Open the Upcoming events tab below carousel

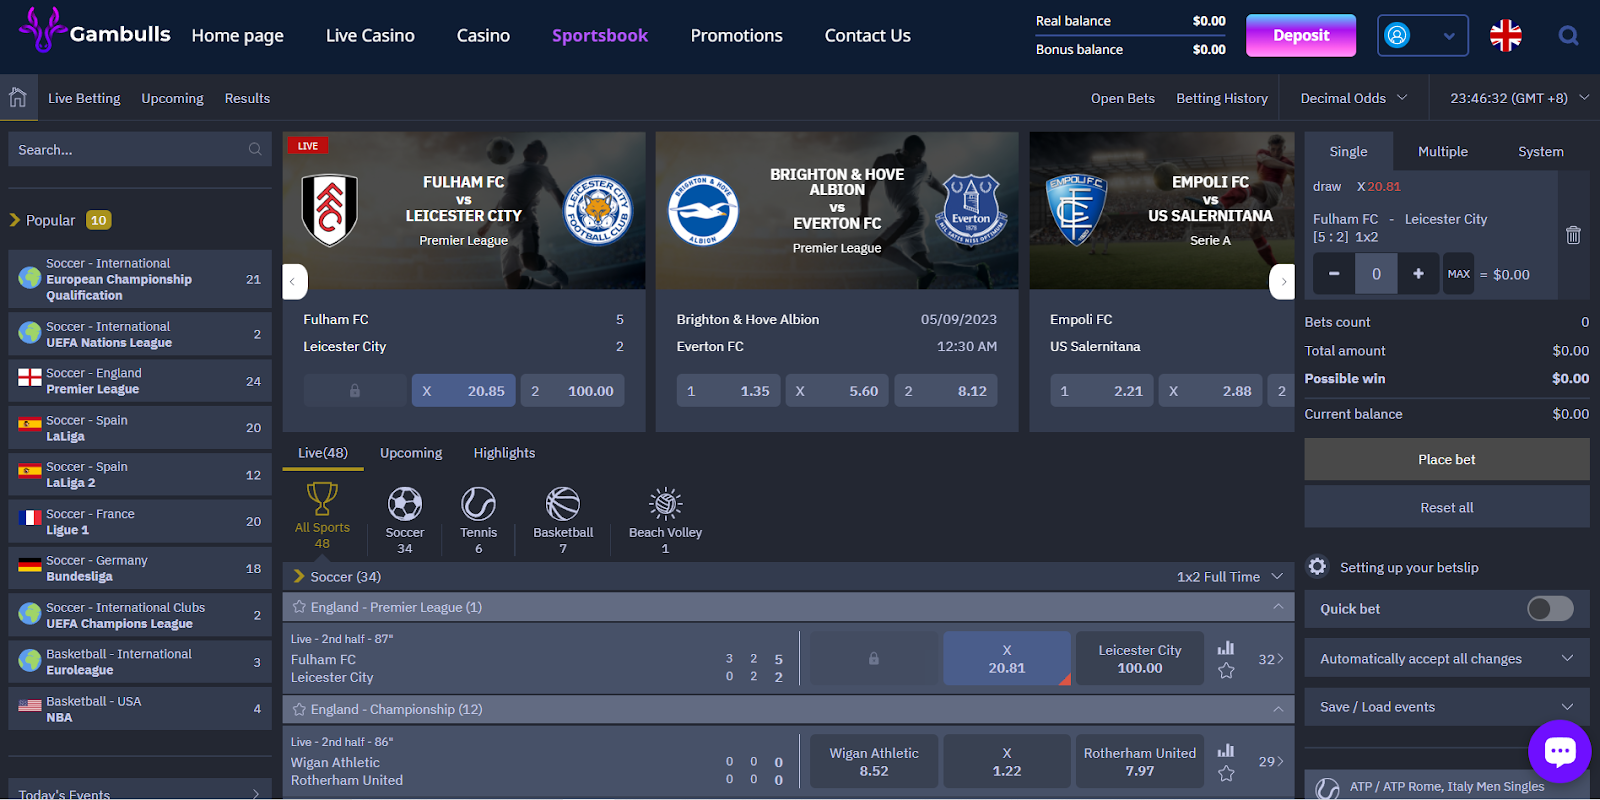[x=411, y=453]
